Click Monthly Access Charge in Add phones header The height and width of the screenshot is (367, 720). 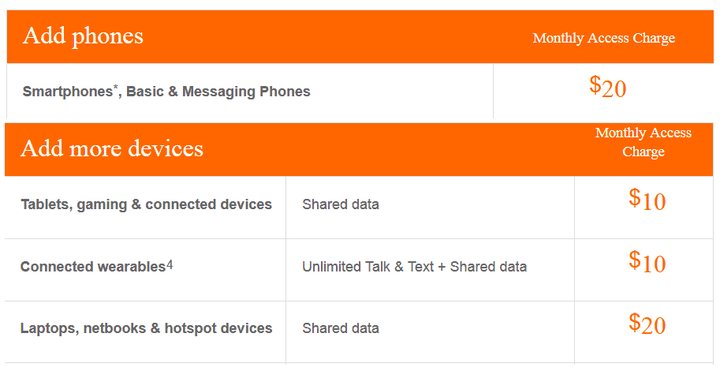[604, 38]
